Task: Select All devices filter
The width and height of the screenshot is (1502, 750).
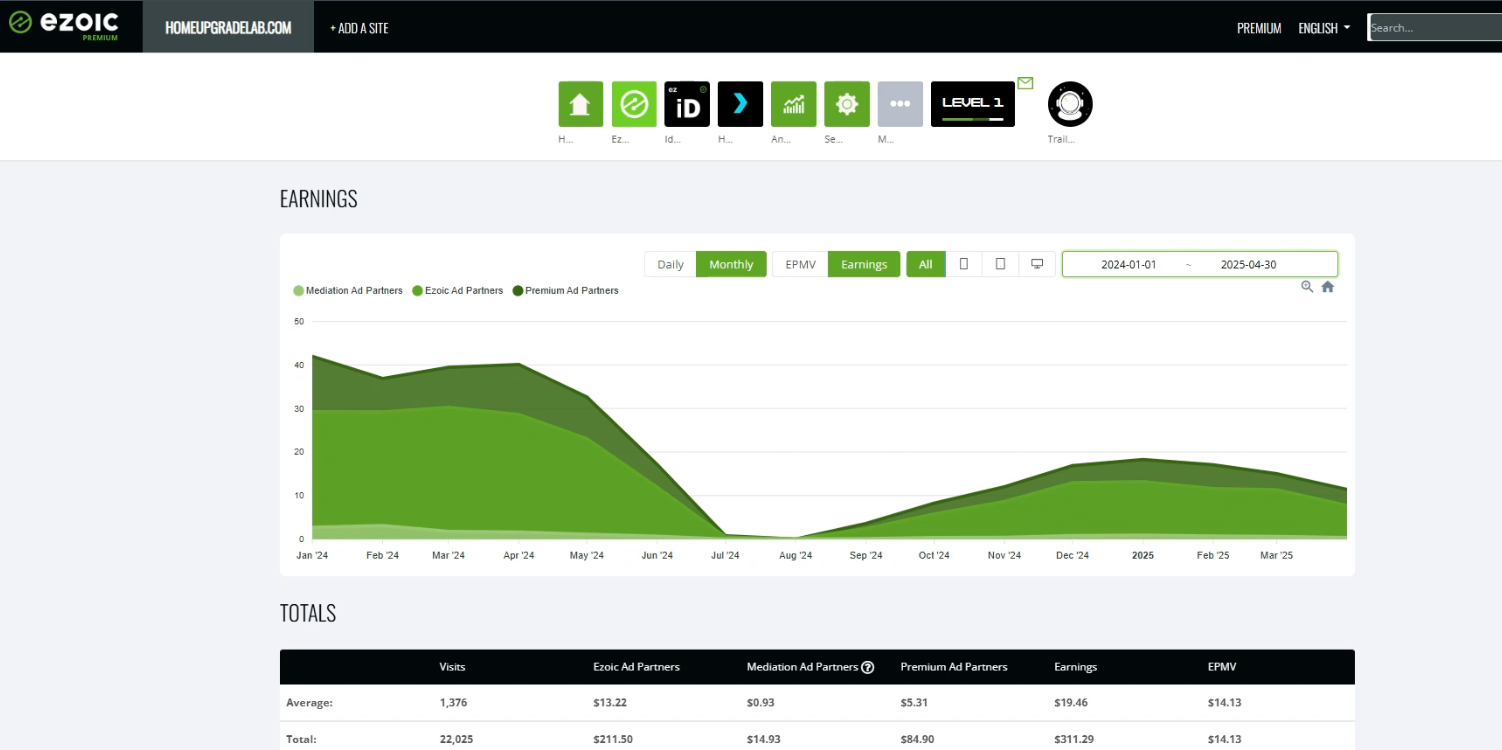Action: click(x=926, y=264)
